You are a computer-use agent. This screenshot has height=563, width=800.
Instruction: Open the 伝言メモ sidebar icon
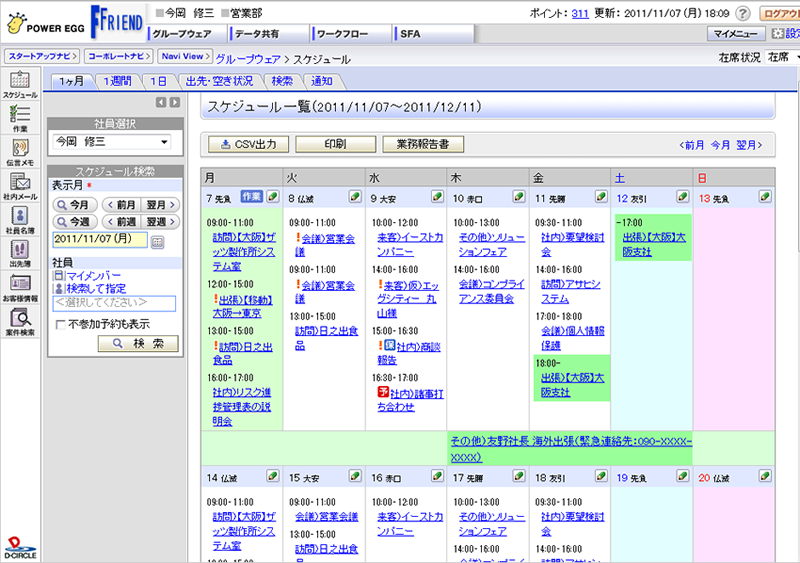(x=20, y=152)
